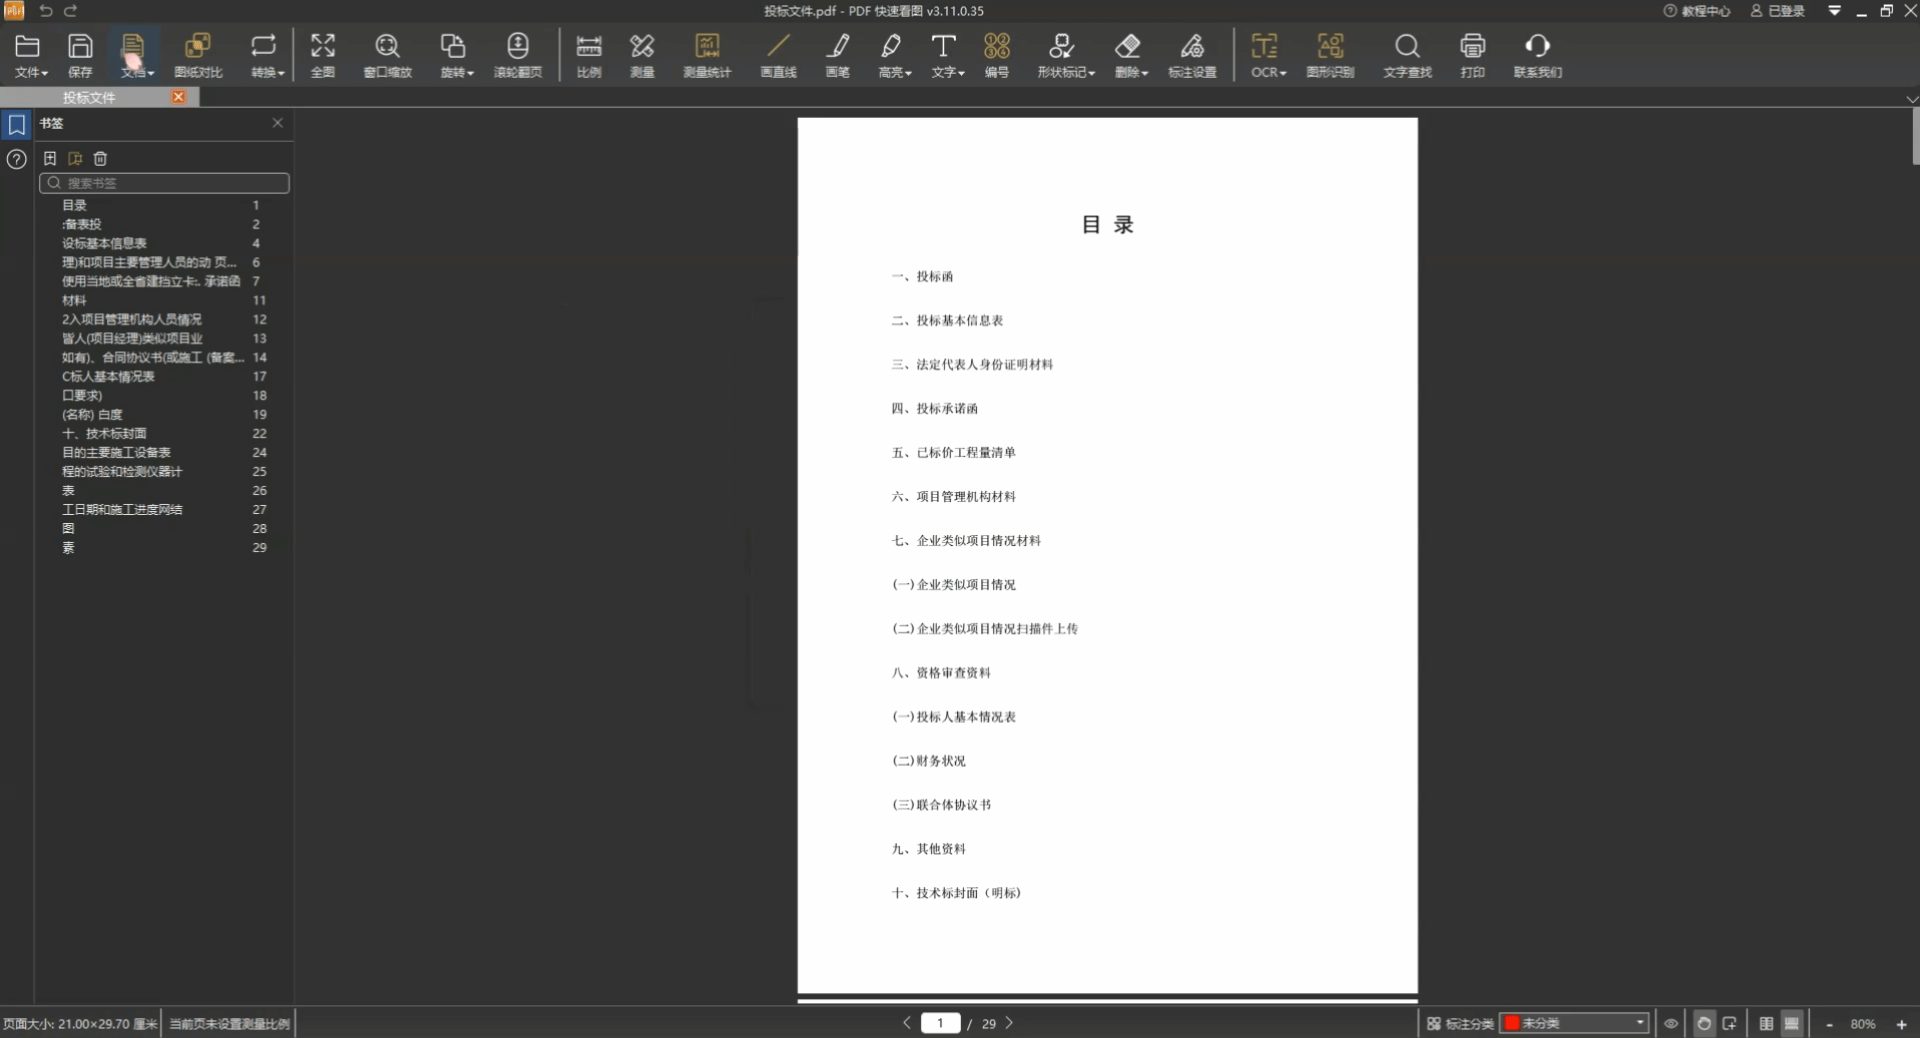The height and width of the screenshot is (1038, 1920).
Task: Toggle 滚轮翻页 scroll wheel page-turn mode
Action: [x=518, y=55]
